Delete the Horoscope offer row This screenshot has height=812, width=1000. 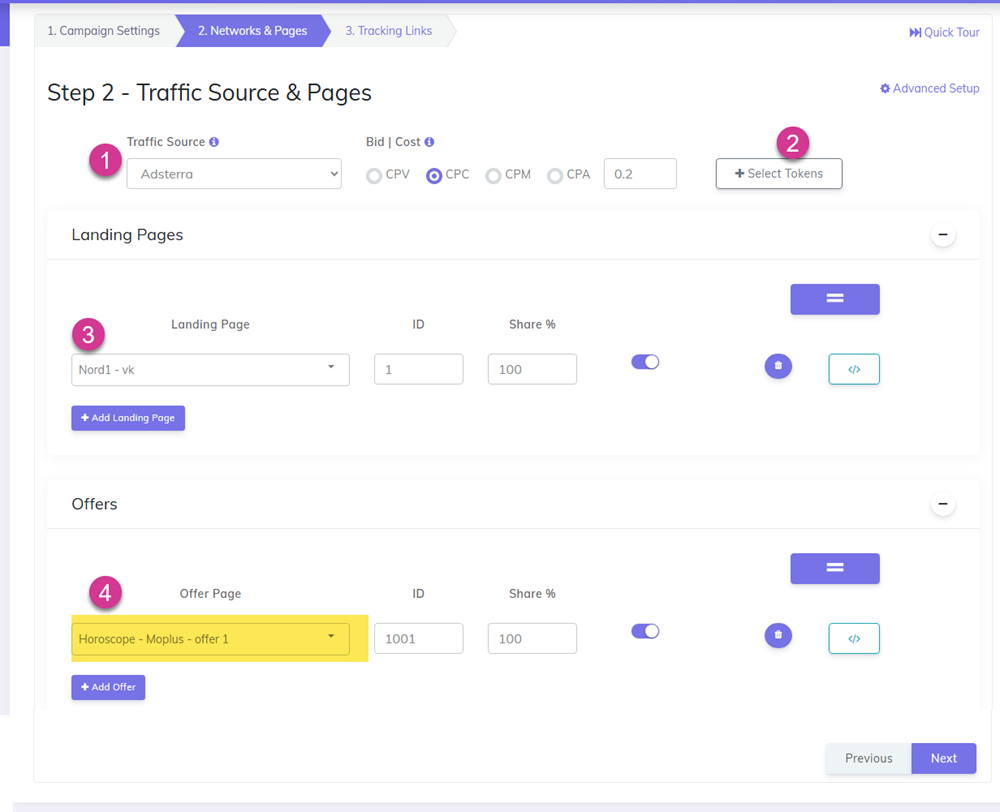pos(778,635)
